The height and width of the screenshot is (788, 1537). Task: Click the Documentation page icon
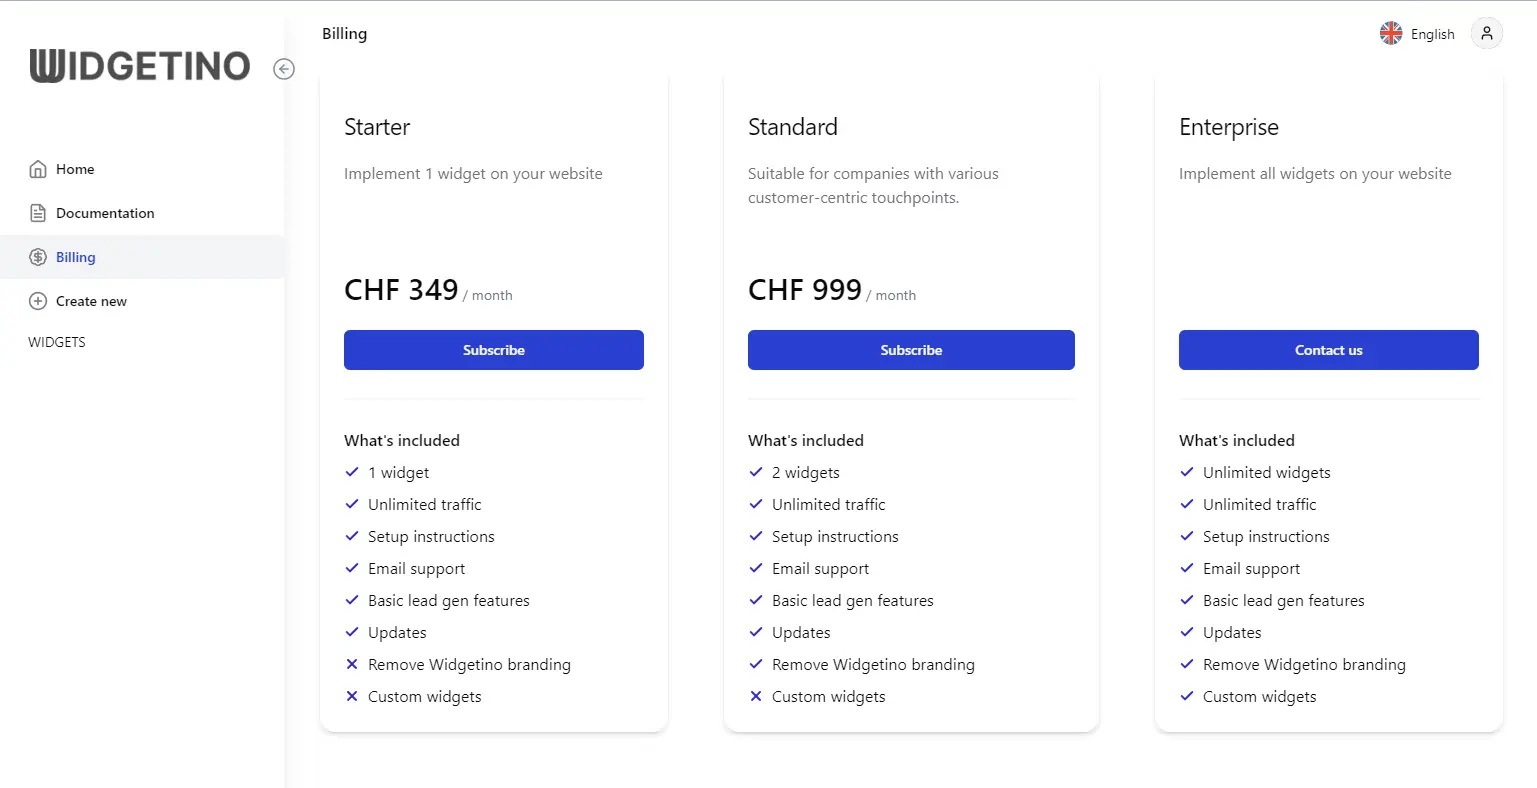click(38, 213)
